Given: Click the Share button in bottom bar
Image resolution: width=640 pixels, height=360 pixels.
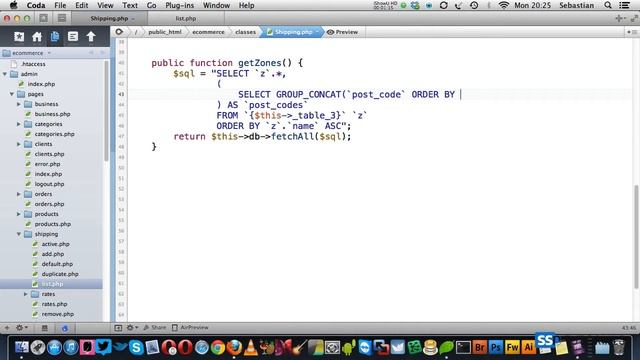Looking at the screenshot, I should click(155, 327).
